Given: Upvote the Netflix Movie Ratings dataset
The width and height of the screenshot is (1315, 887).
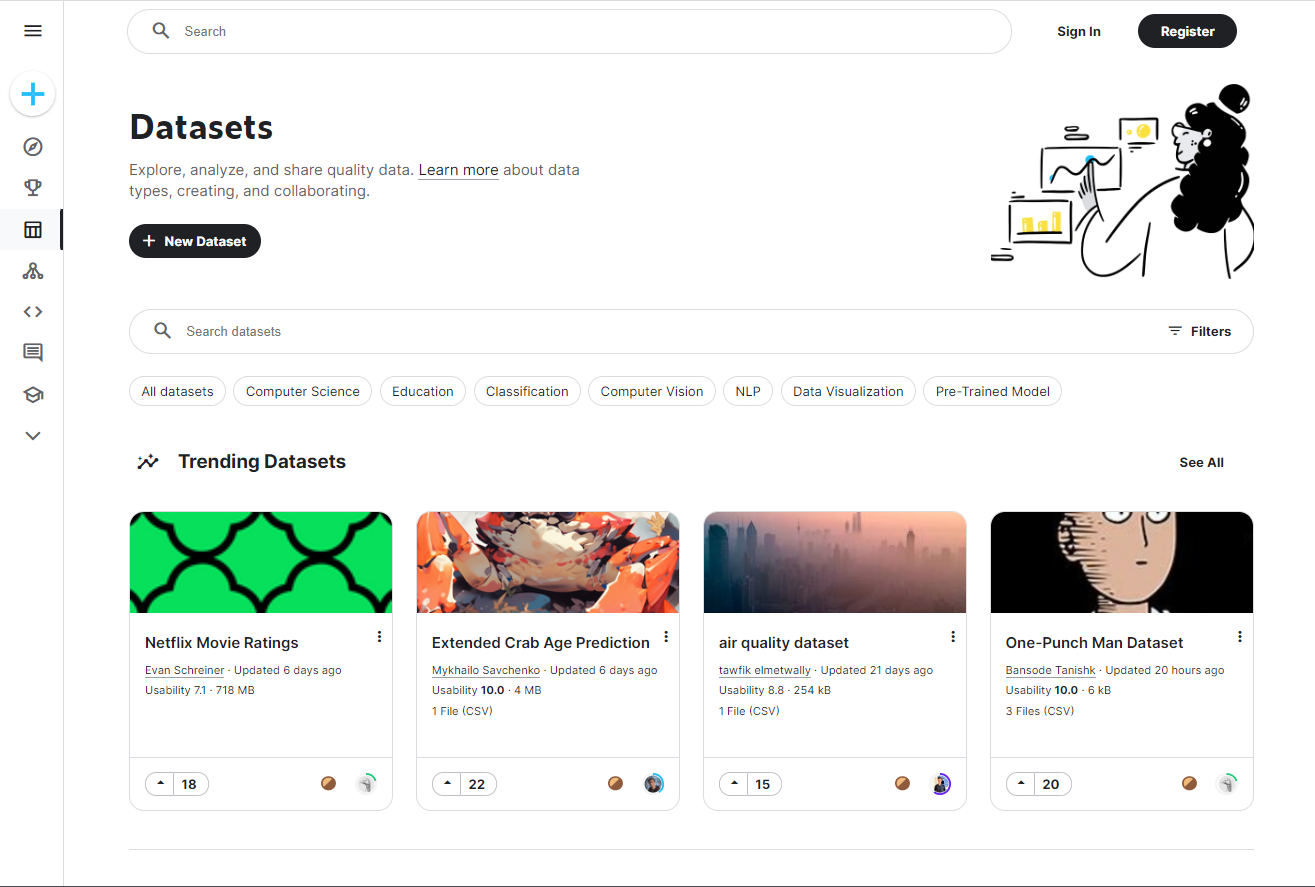Looking at the screenshot, I should tap(161, 784).
